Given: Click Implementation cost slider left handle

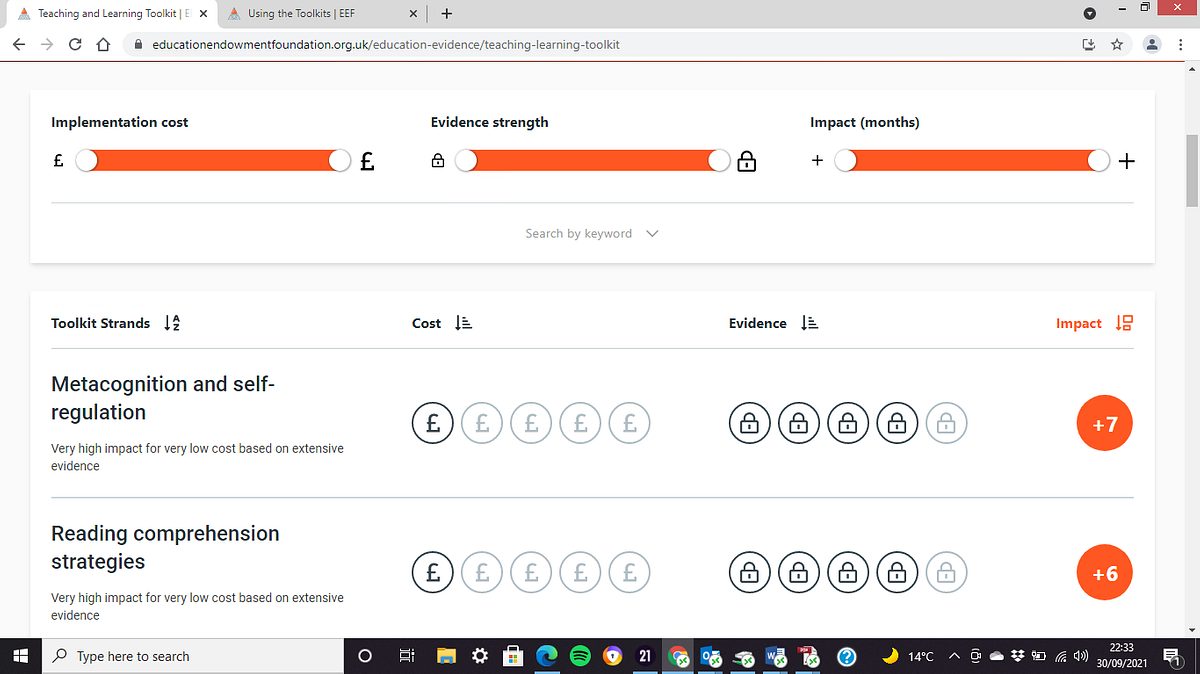Looking at the screenshot, I should 87,161.
